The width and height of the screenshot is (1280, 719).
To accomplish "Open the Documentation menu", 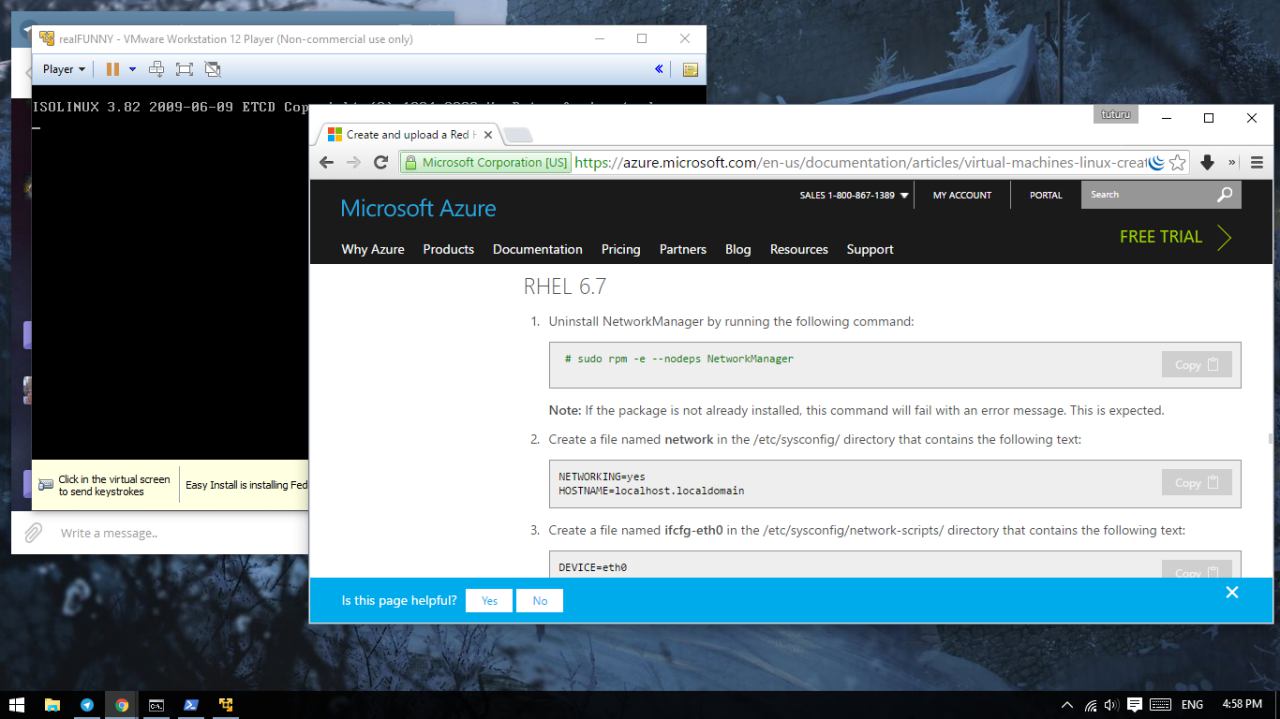I will point(537,249).
